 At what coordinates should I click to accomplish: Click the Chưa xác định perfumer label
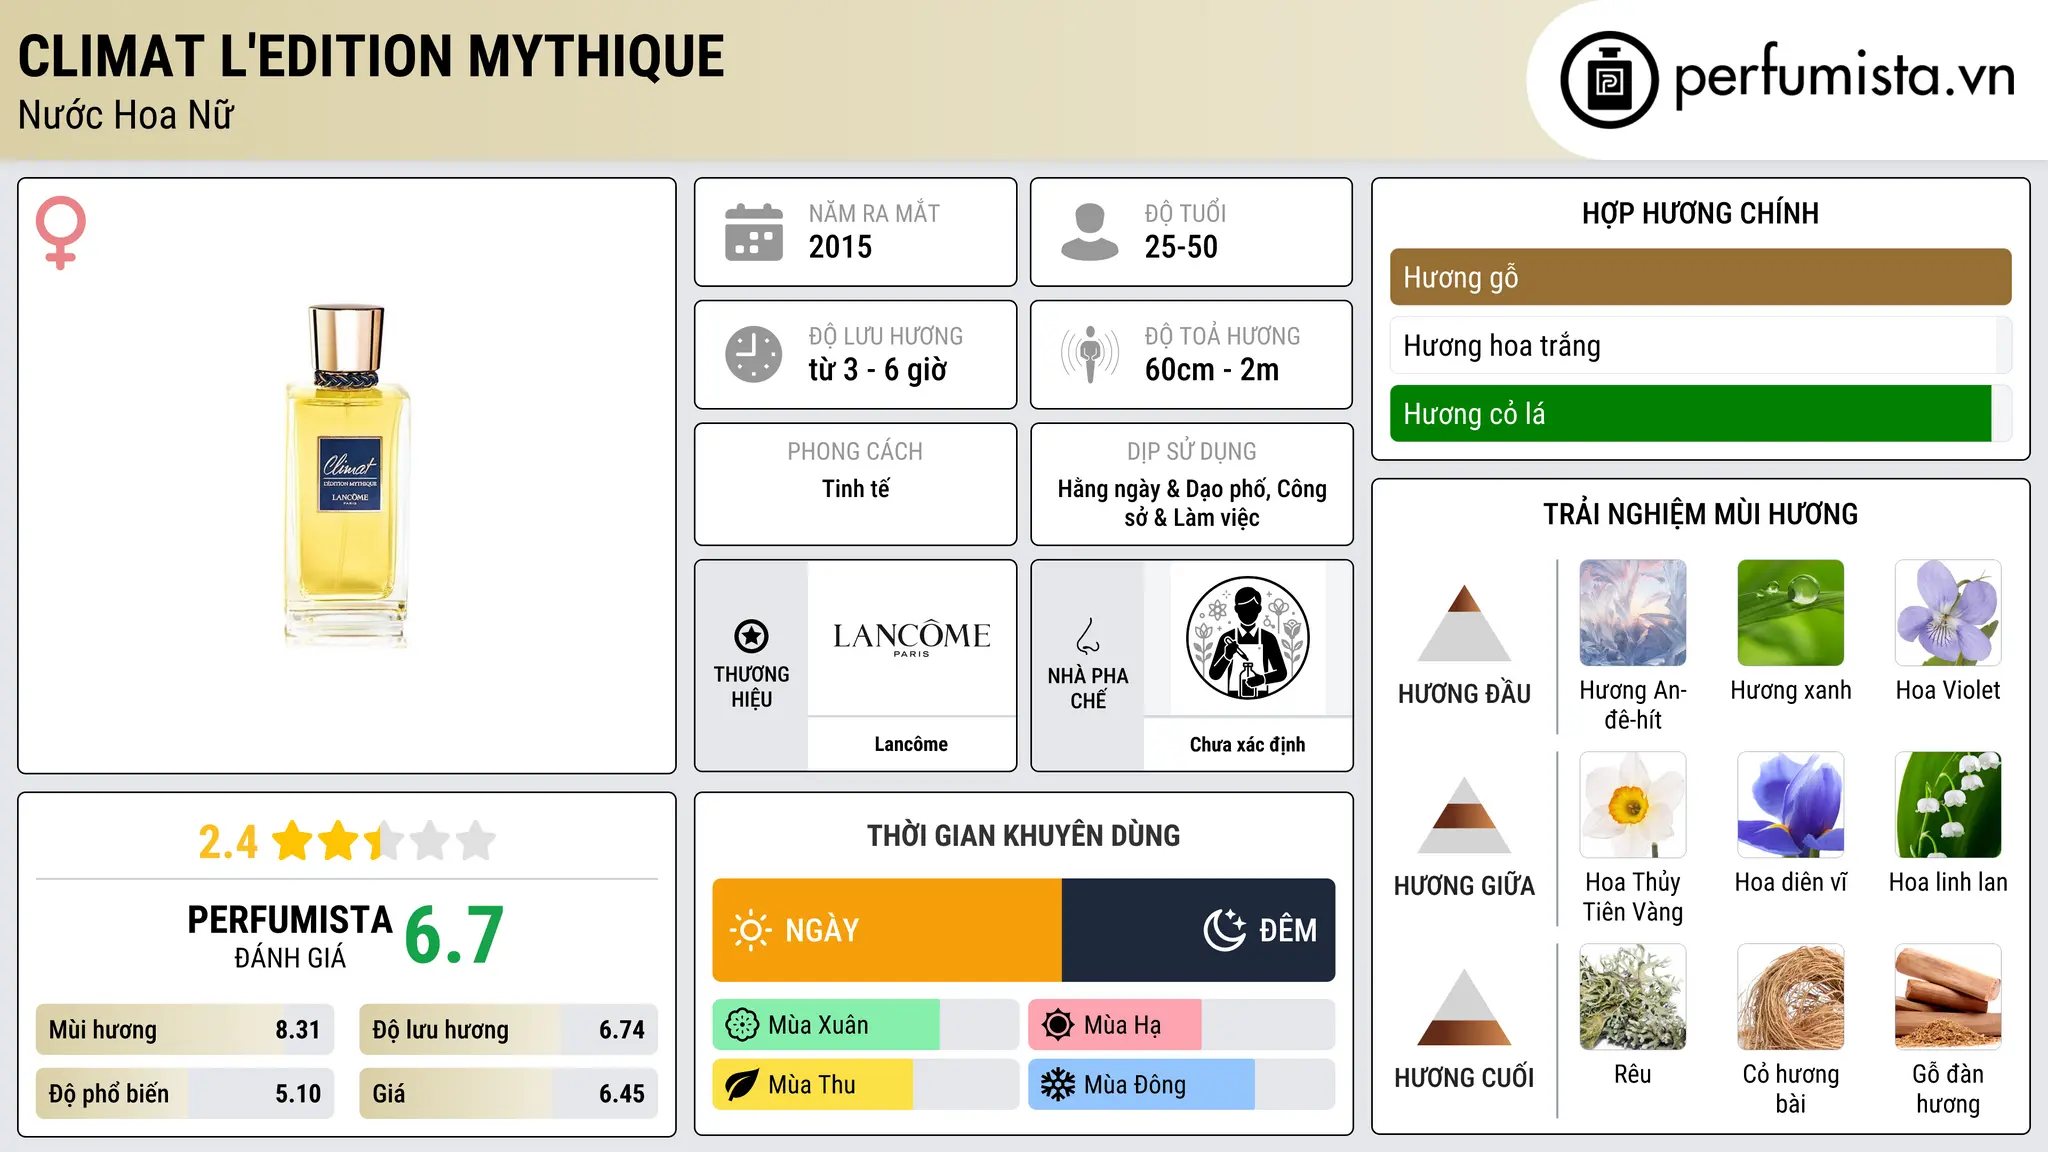[1247, 744]
